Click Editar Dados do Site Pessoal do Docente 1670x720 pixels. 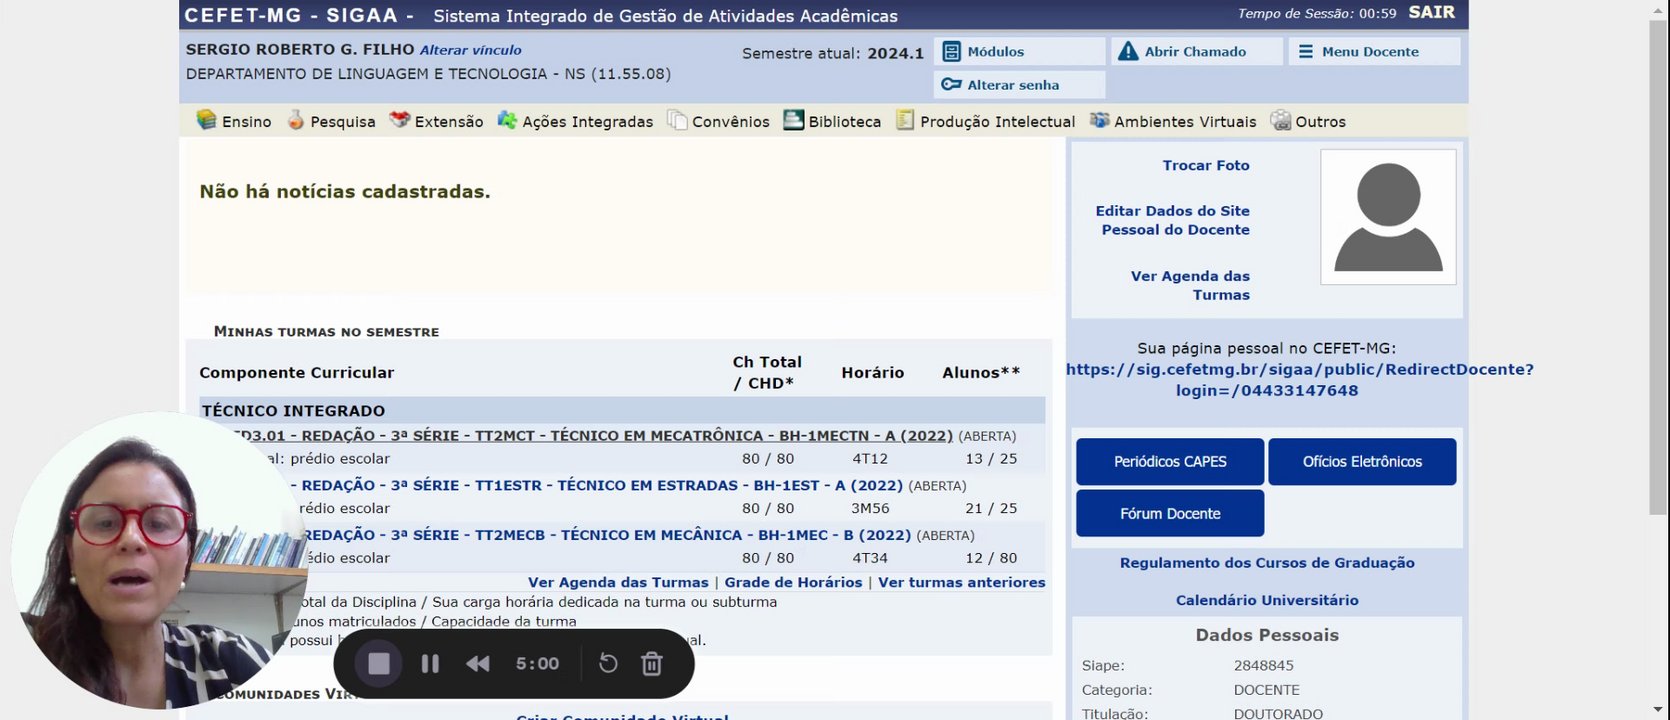coord(1173,220)
